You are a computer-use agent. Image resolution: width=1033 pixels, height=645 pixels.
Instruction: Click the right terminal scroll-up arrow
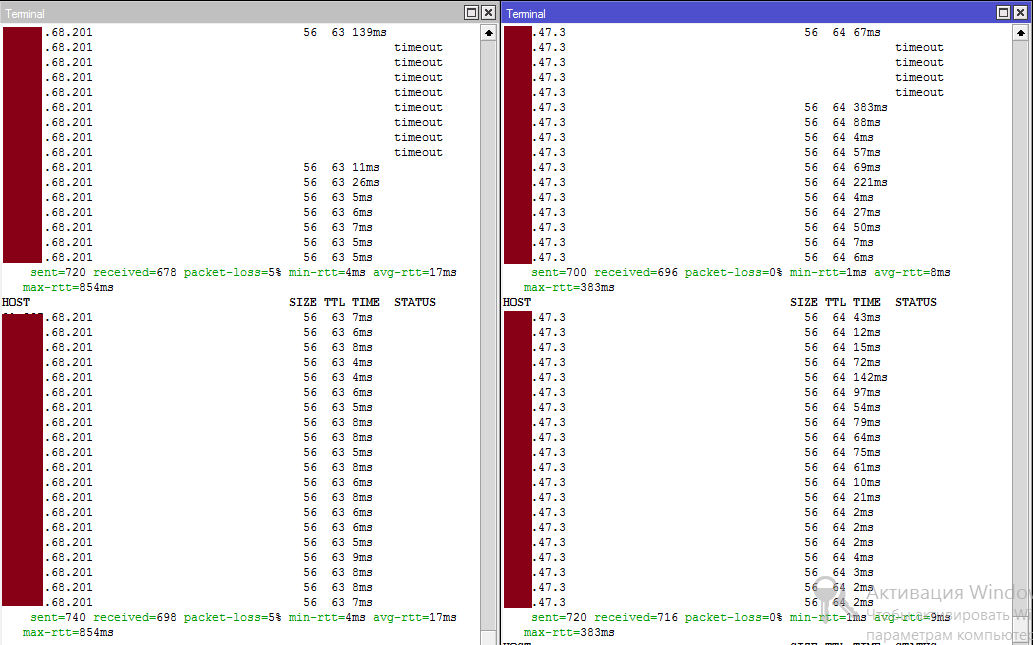(x=1020, y=33)
